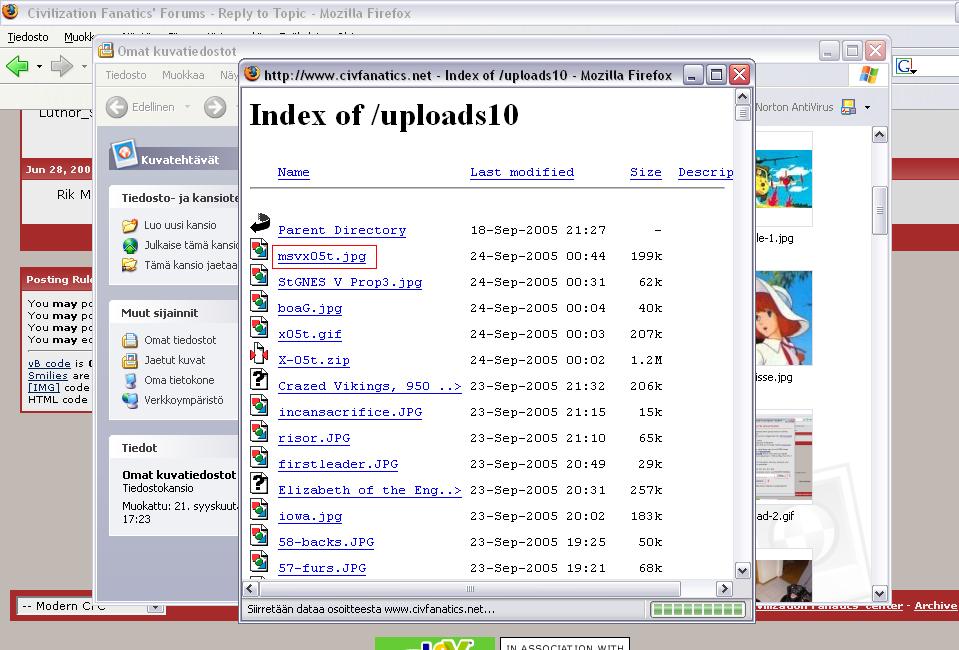This screenshot has height=650, width=959.
Task: Open the firstleader.JPG link
Action: tap(338, 464)
